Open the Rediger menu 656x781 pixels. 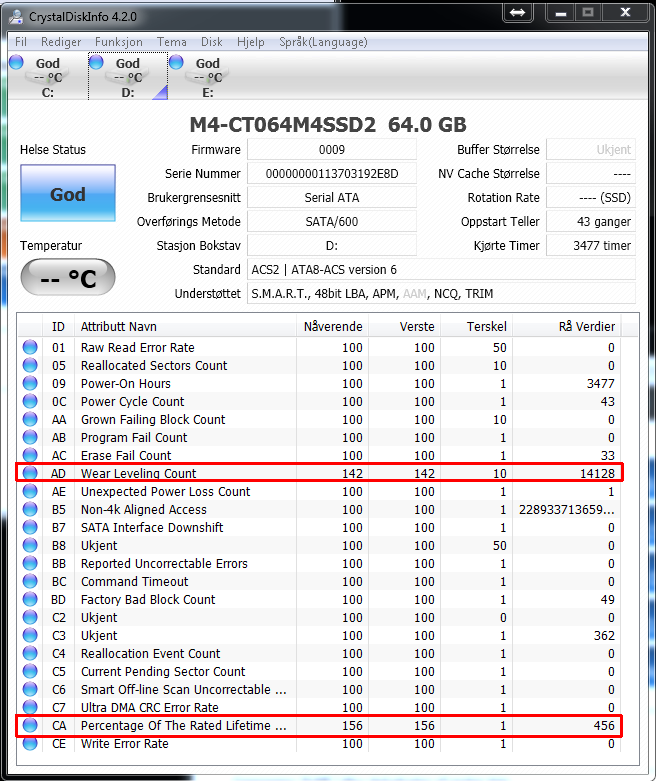tap(61, 42)
